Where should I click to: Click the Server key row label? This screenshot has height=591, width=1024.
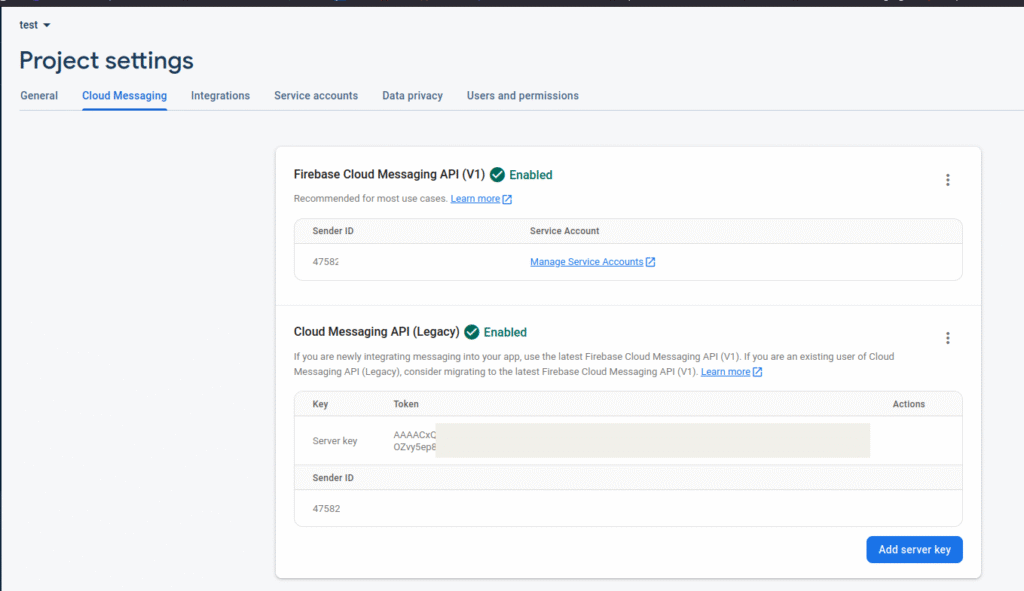[x=334, y=441]
